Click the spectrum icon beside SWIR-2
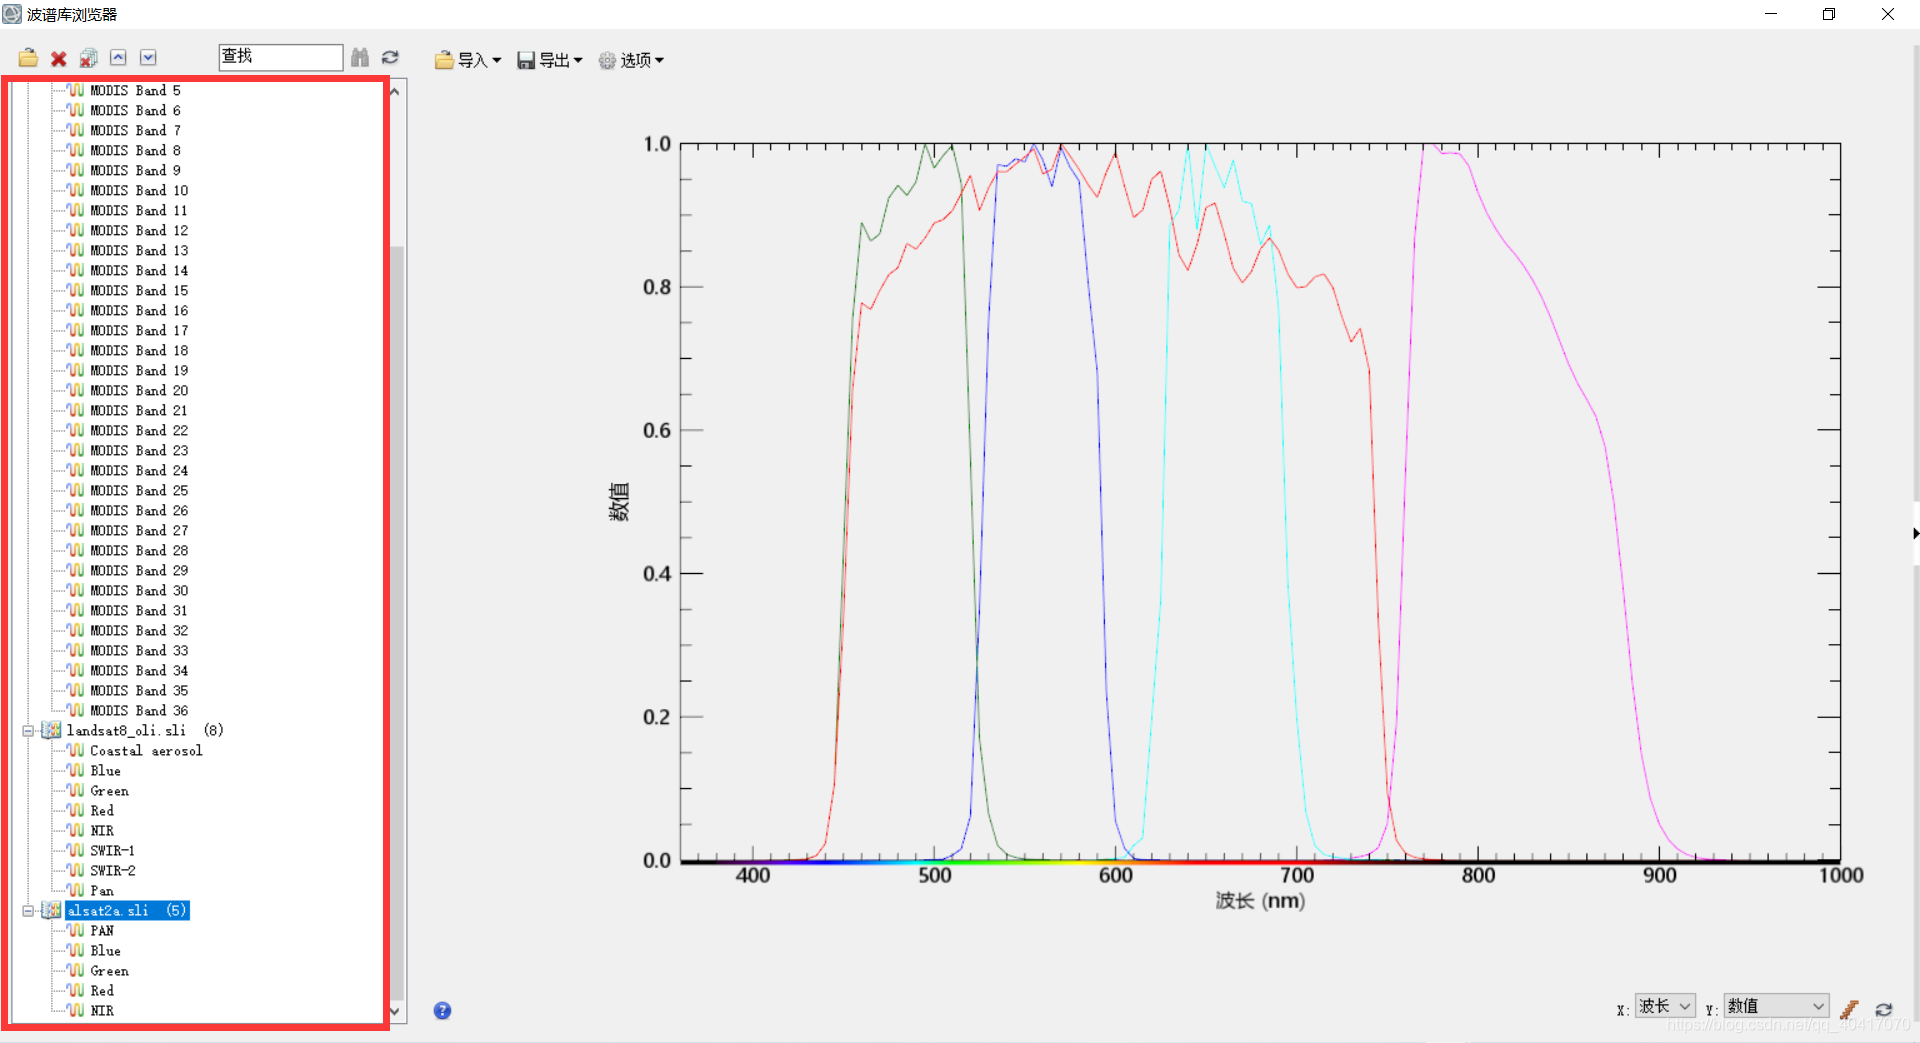This screenshot has width=1920, height=1043. tap(76, 870)
